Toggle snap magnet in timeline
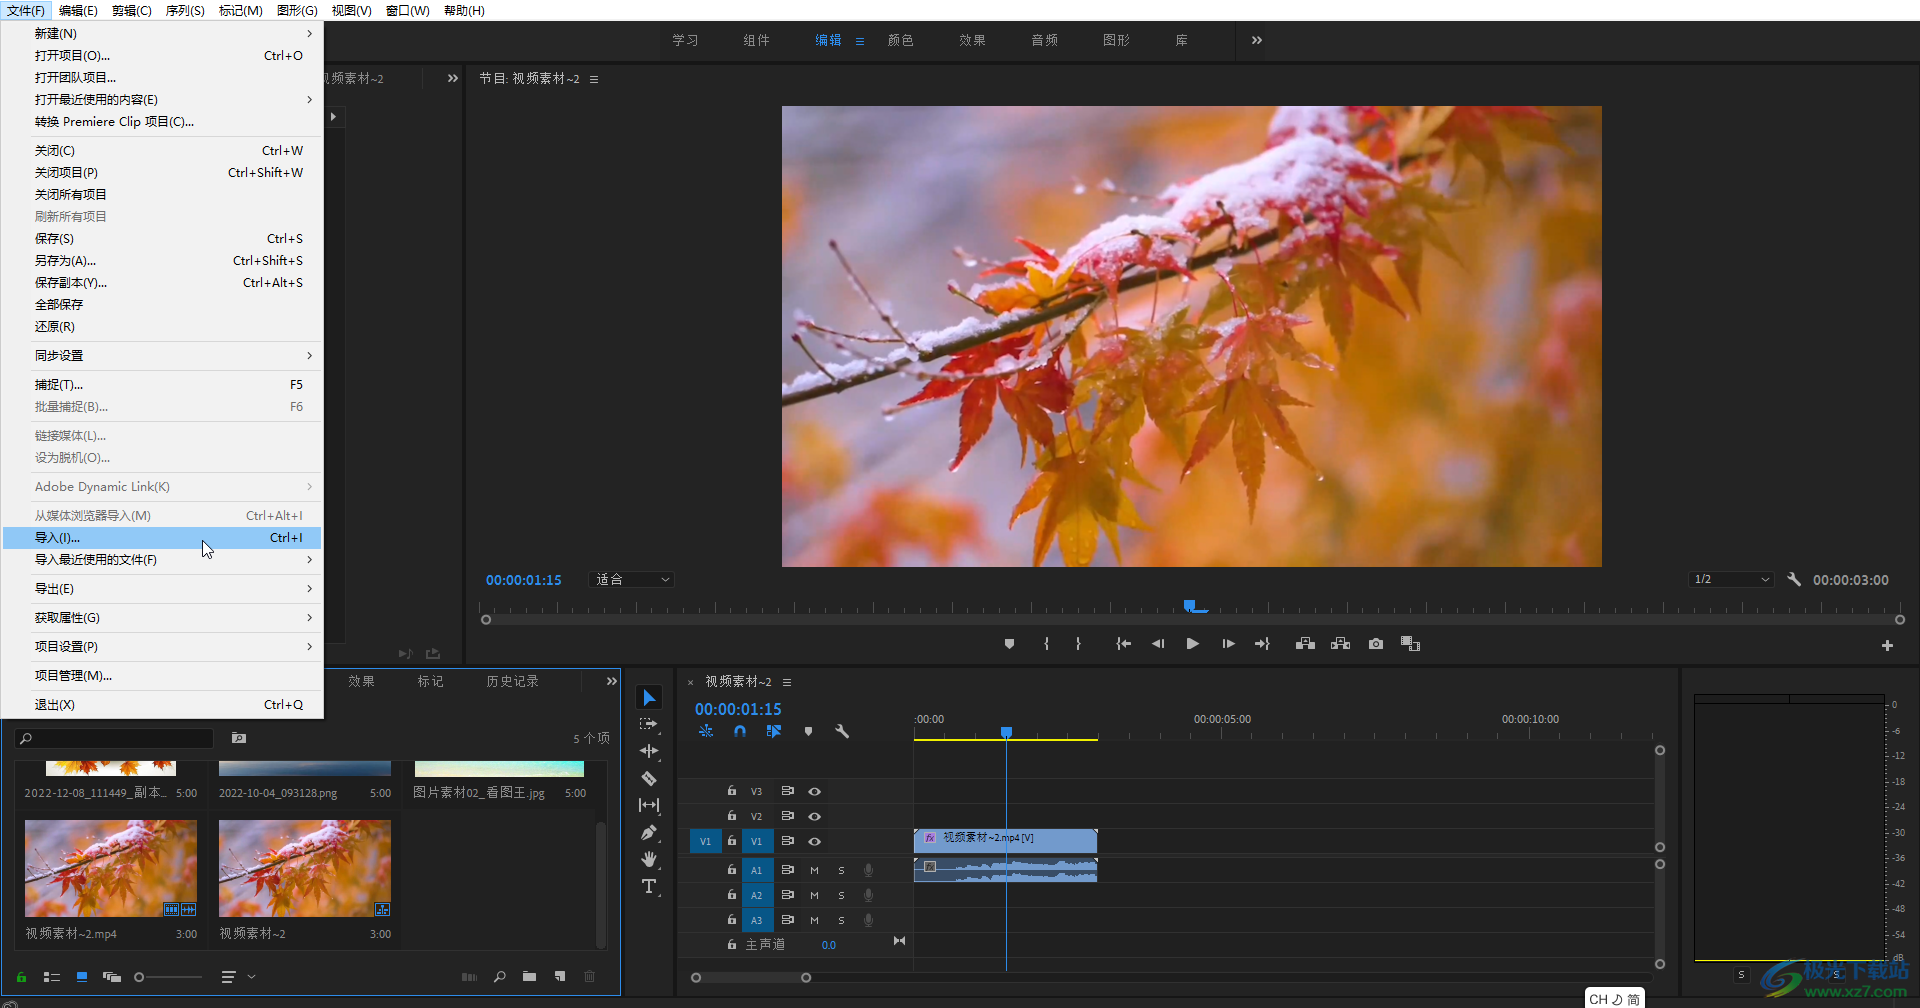 point(739,731)
